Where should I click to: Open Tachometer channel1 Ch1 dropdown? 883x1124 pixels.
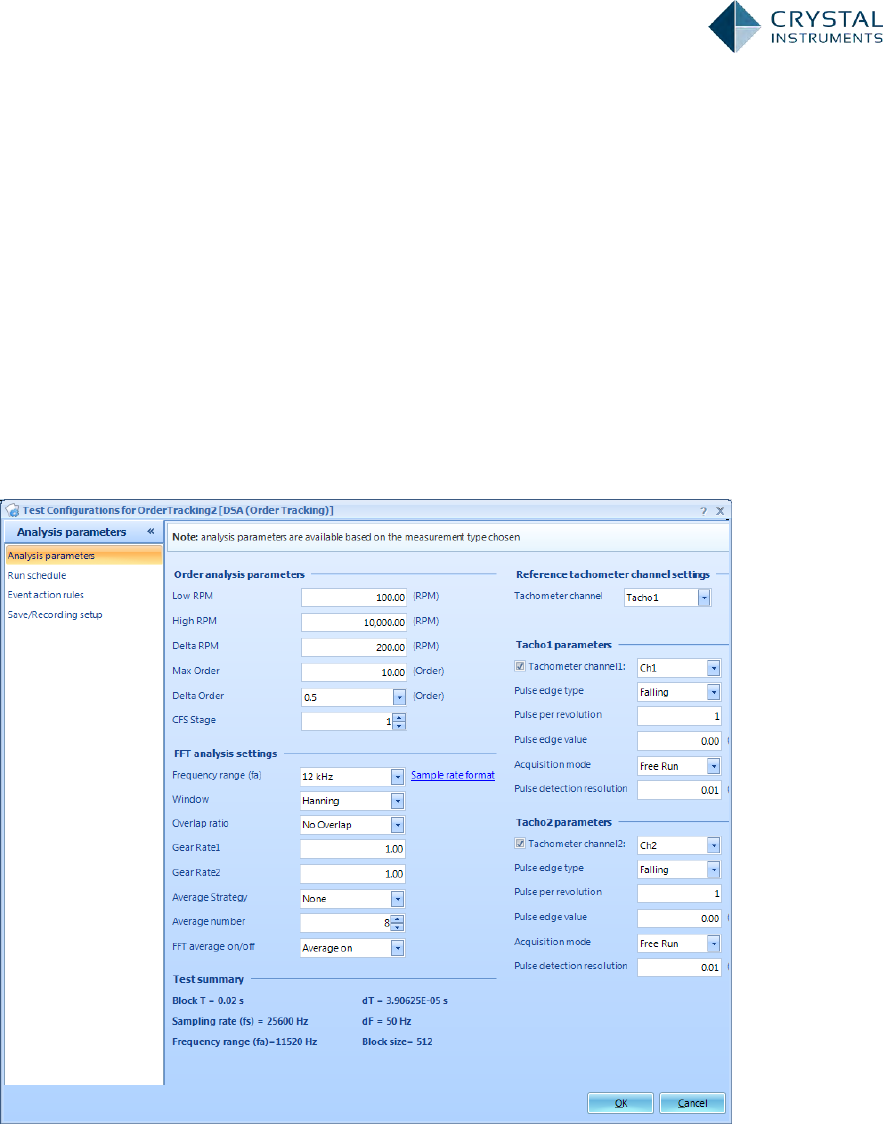(713, 668)
